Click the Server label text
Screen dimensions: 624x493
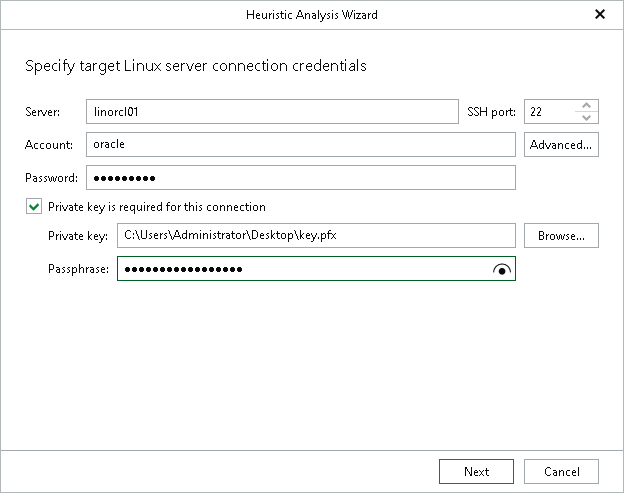43,112
